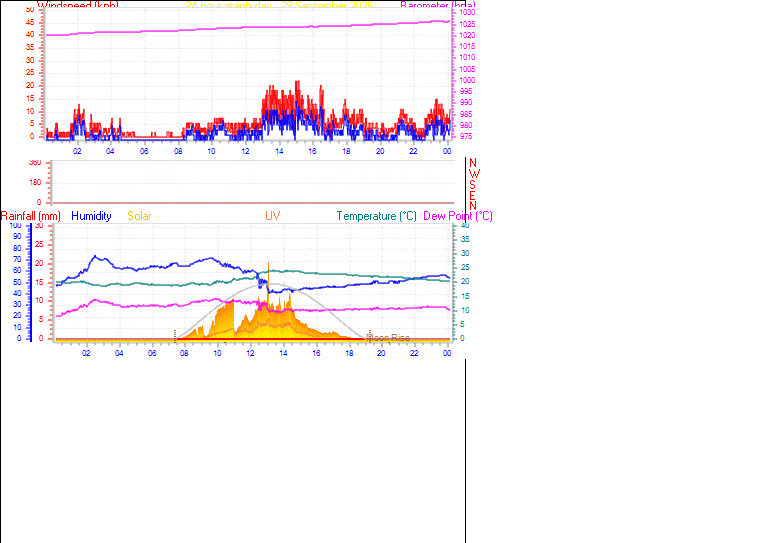Select the 1025 barometer axis value
The height and width of the screenshot is (543, 761).
tap(467, 24)
